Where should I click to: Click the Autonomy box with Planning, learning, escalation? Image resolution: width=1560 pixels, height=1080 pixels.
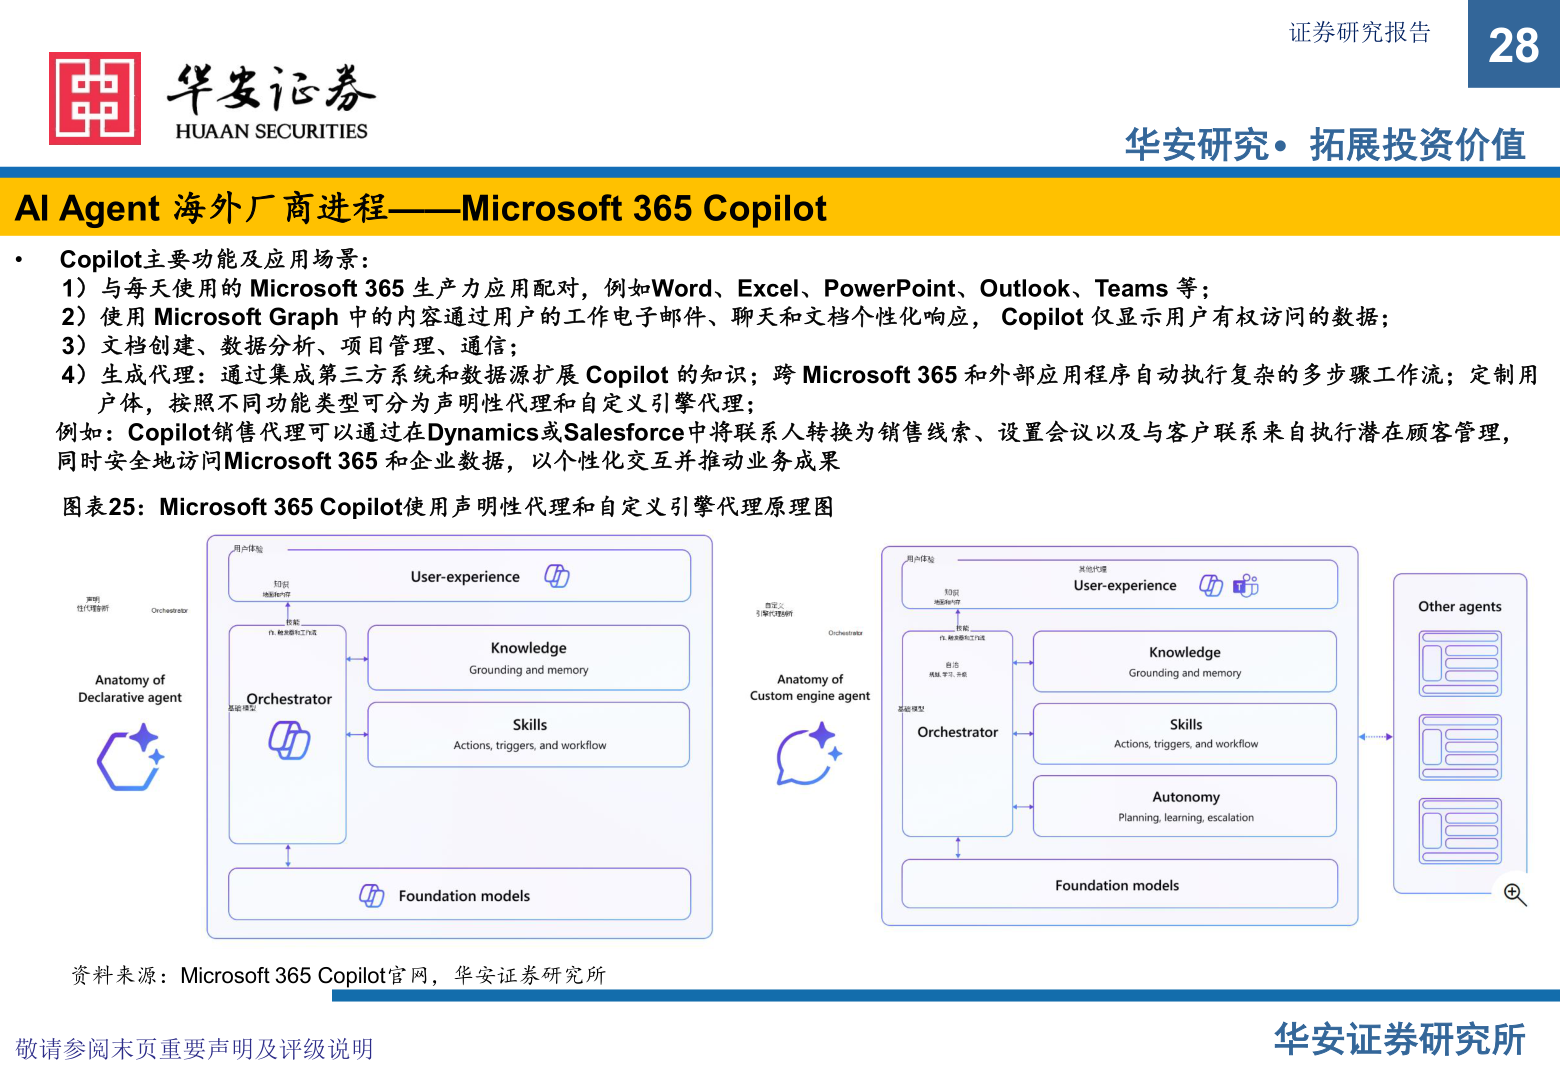pos(1185,806)
